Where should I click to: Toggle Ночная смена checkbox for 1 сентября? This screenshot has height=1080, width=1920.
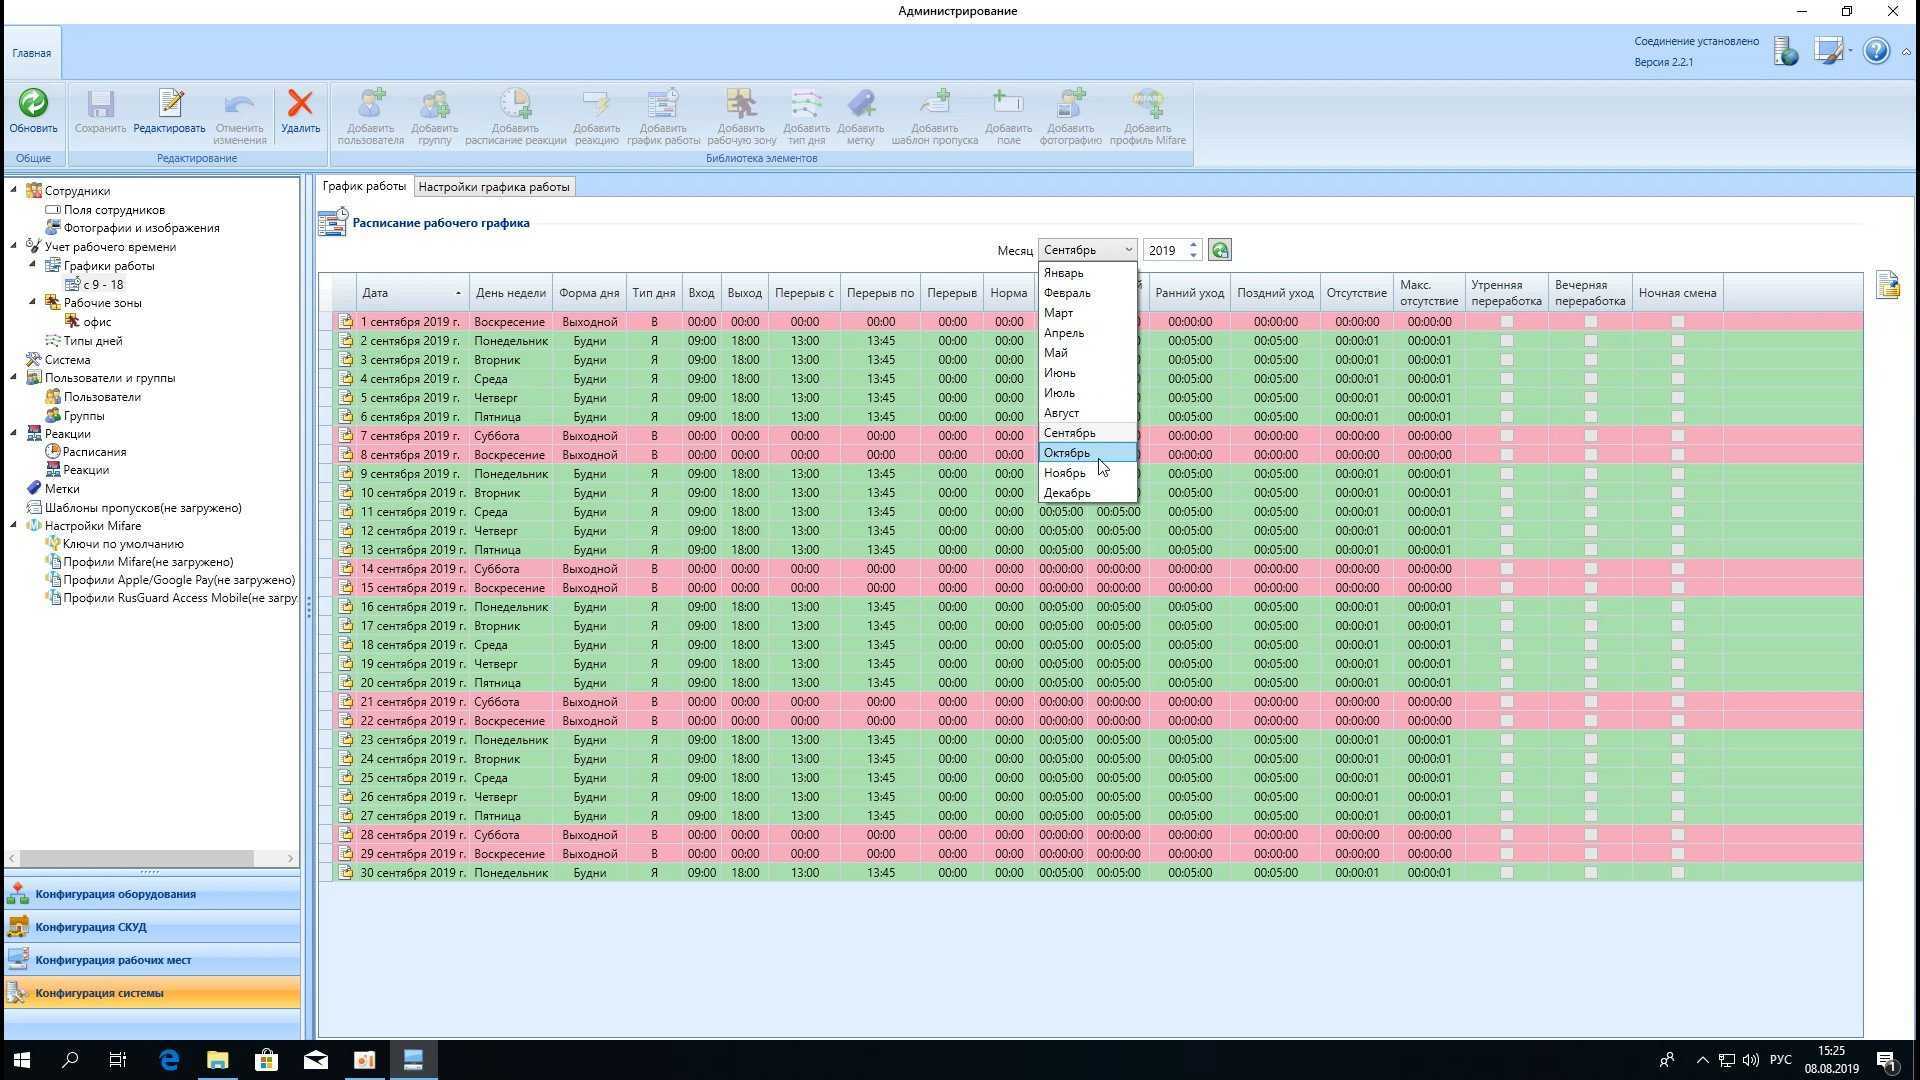pyautogui.click(x=1677, y=322)
